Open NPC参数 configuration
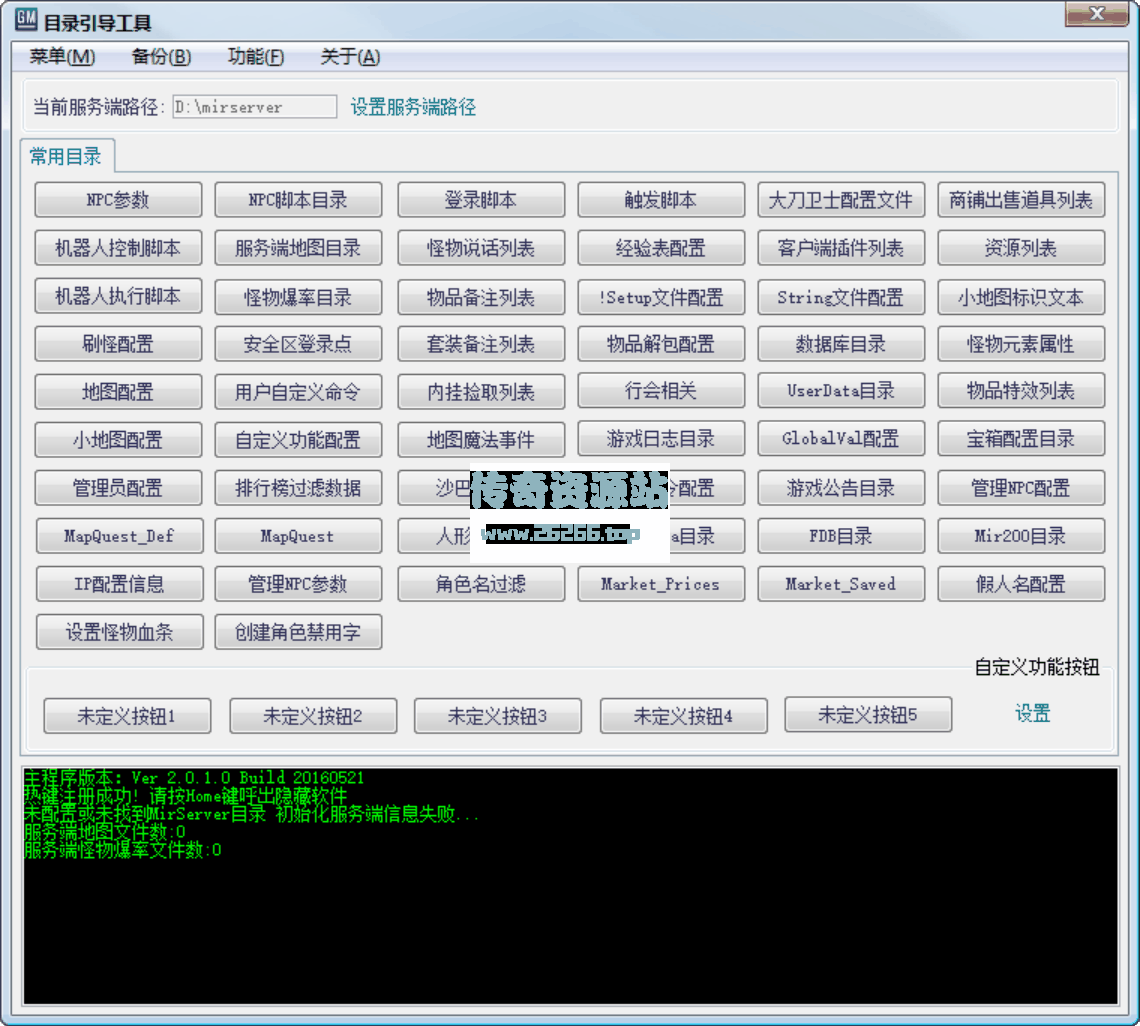 click(119, 199)
